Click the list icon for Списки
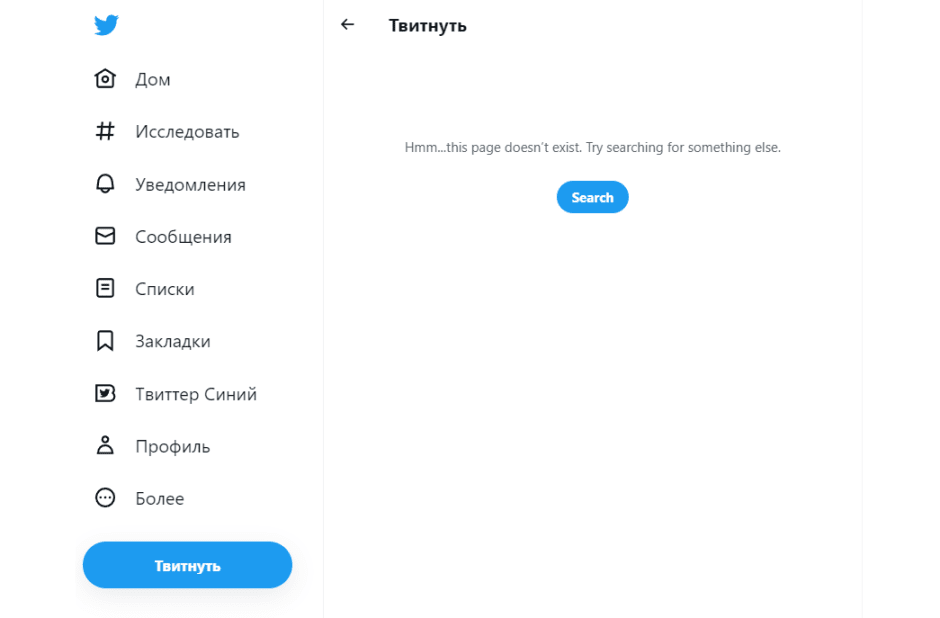This screenshot has height=618, width=940. point(105,288)
